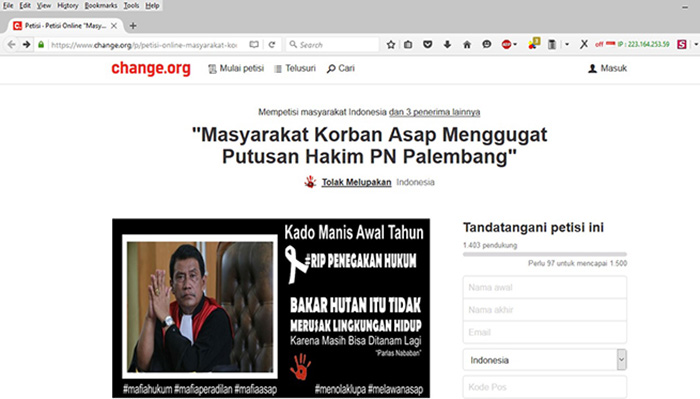The image size is (700, 399).
Task: Select the Petisi Online tab
Action: [65, 26]
